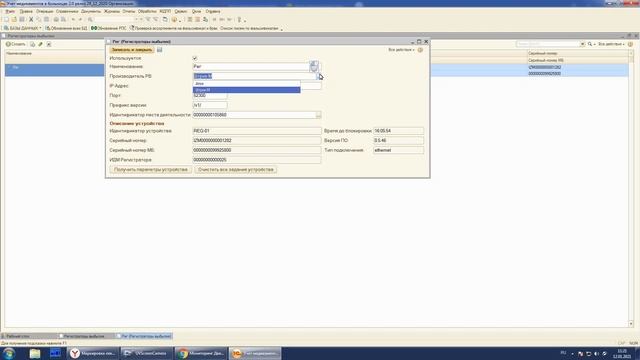Open 'Базы данных' dropdown in toolbar
Viewport: 640px width, 360px height.
pyautogui.click(x=23, y=29)
